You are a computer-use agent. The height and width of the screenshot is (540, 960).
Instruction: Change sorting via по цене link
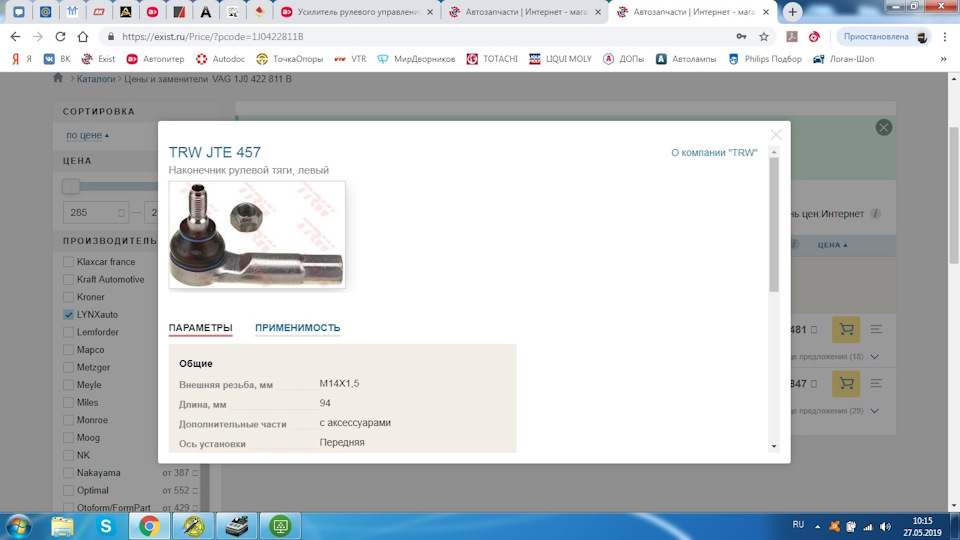coord(84,135)
